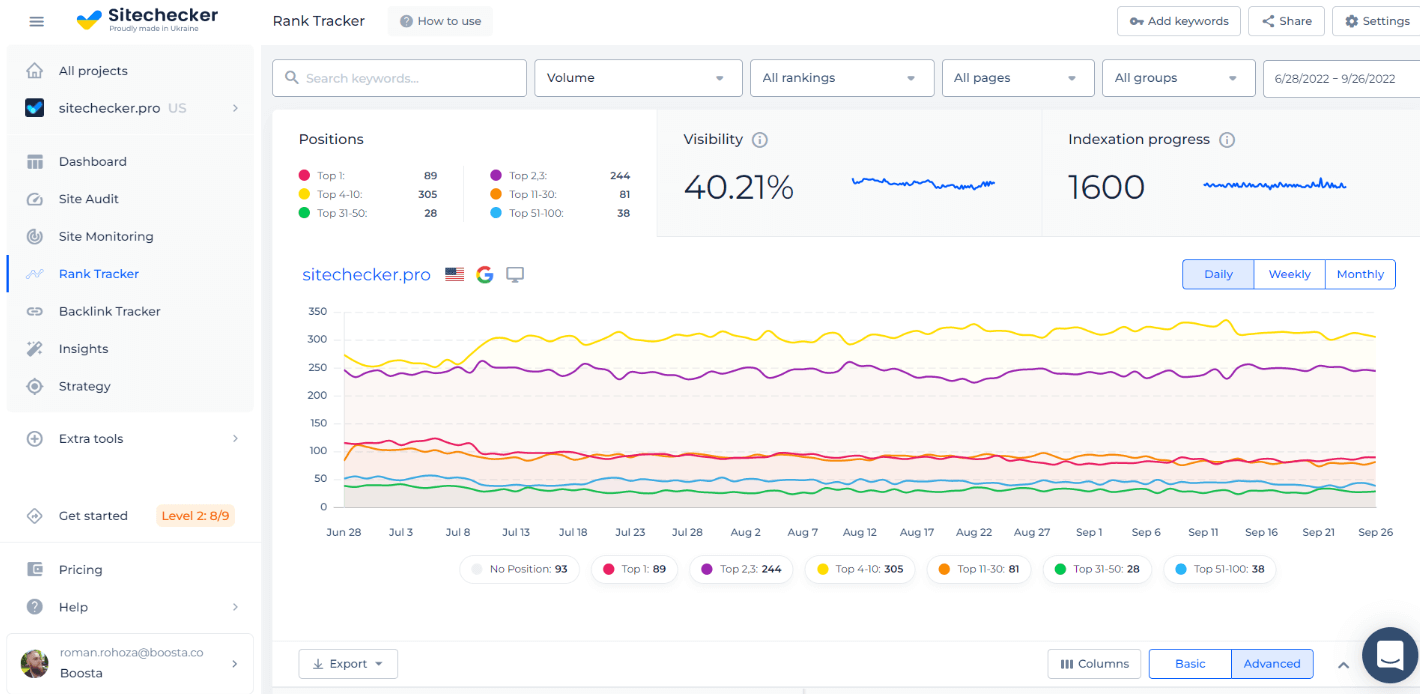This screenshot has width=1420, height=694.
Task: Open the hamburger menu icon
Action: coord(36,21)
